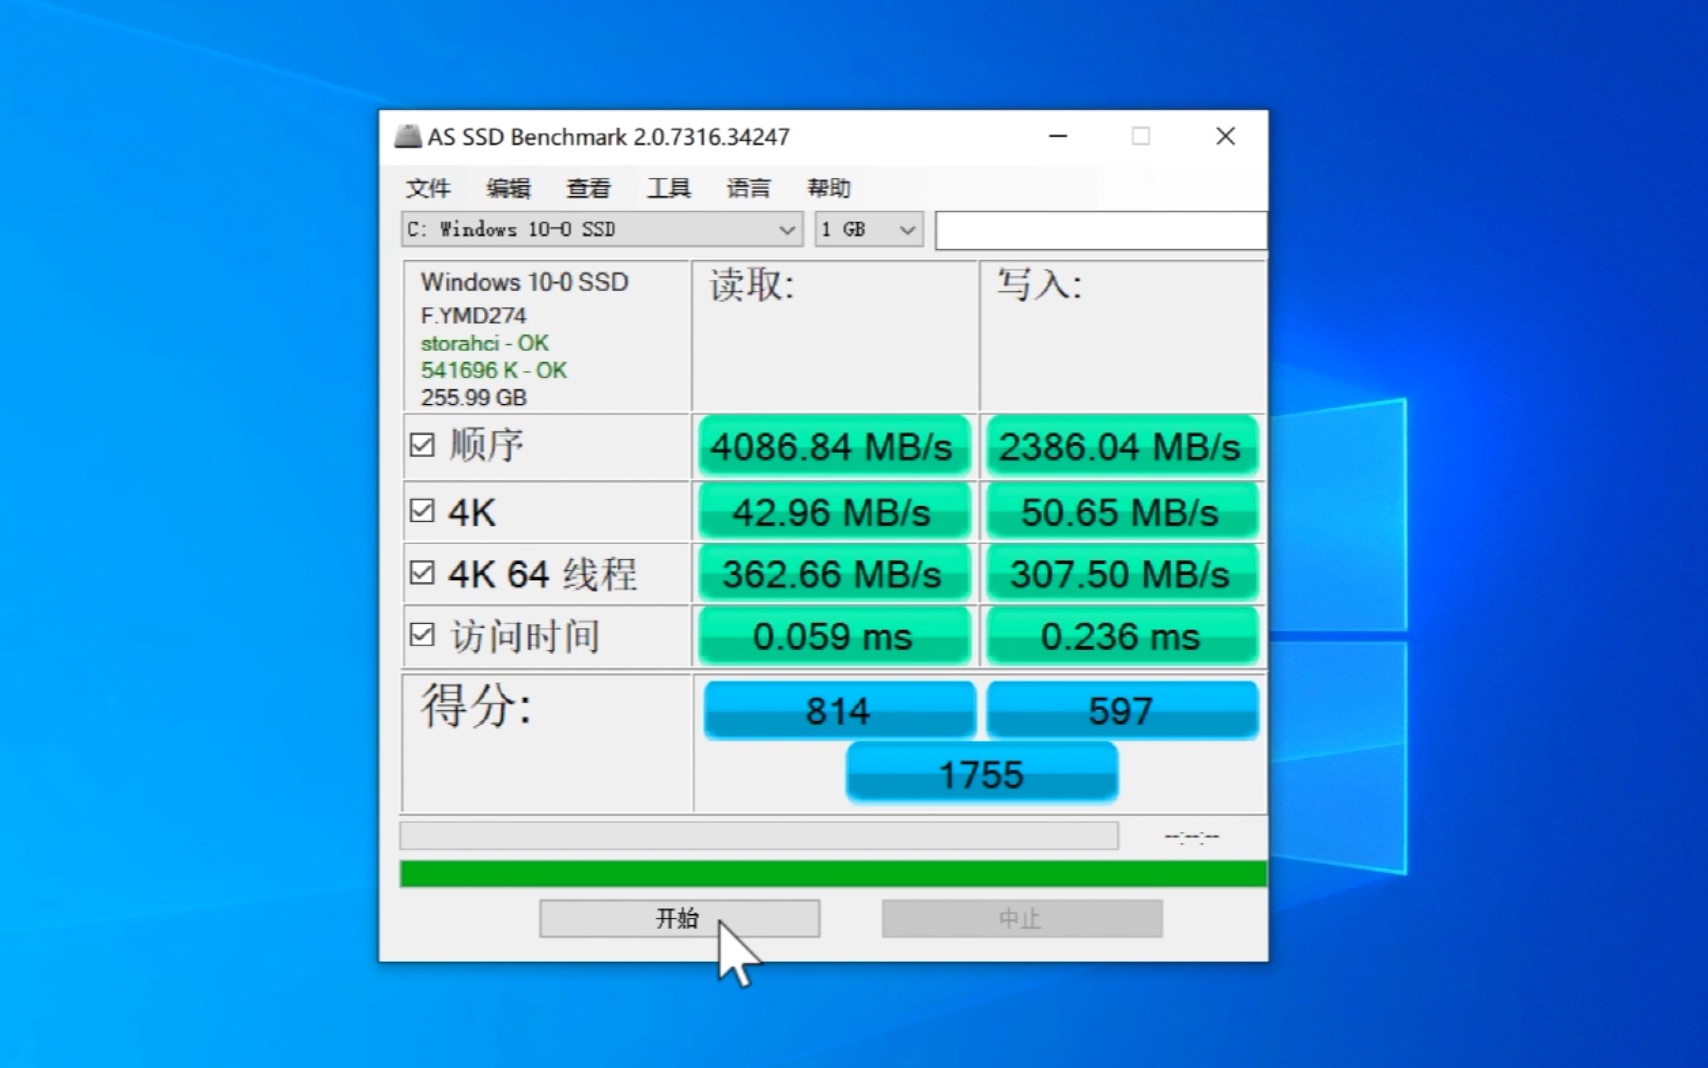1708x1068 pixels.
Task: Toggle the 访问时间 access time checkbox
Action: tap(422, 635)
